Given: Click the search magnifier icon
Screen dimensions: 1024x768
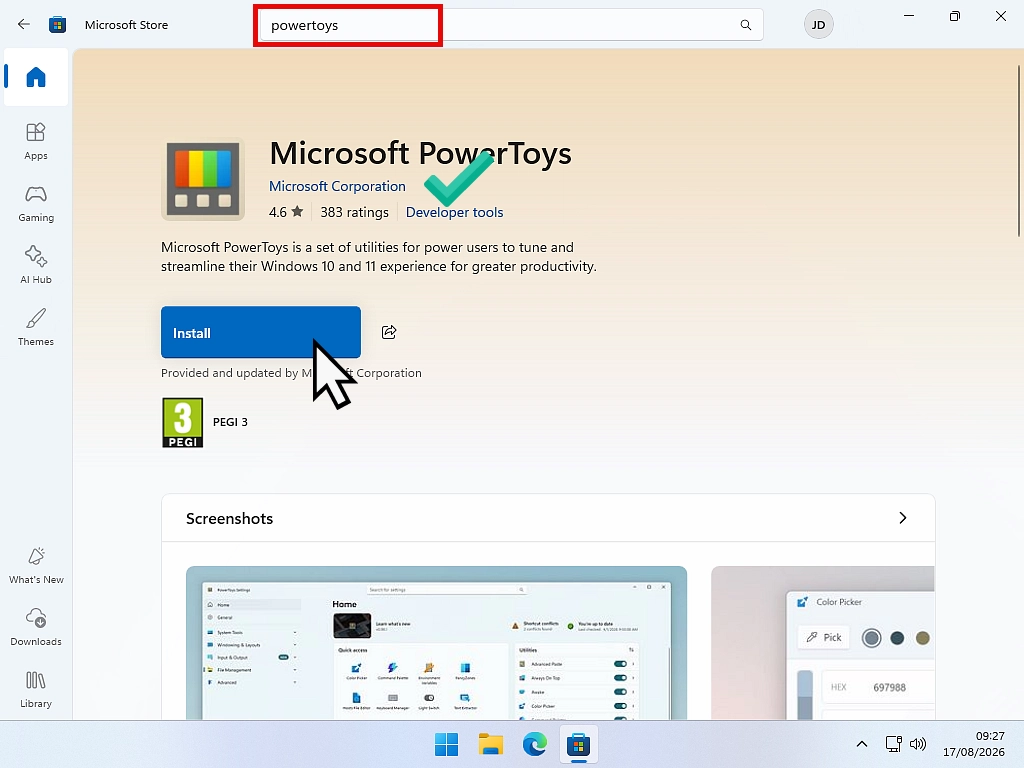Looking at the screenshot, I should [x=745, y=25].
